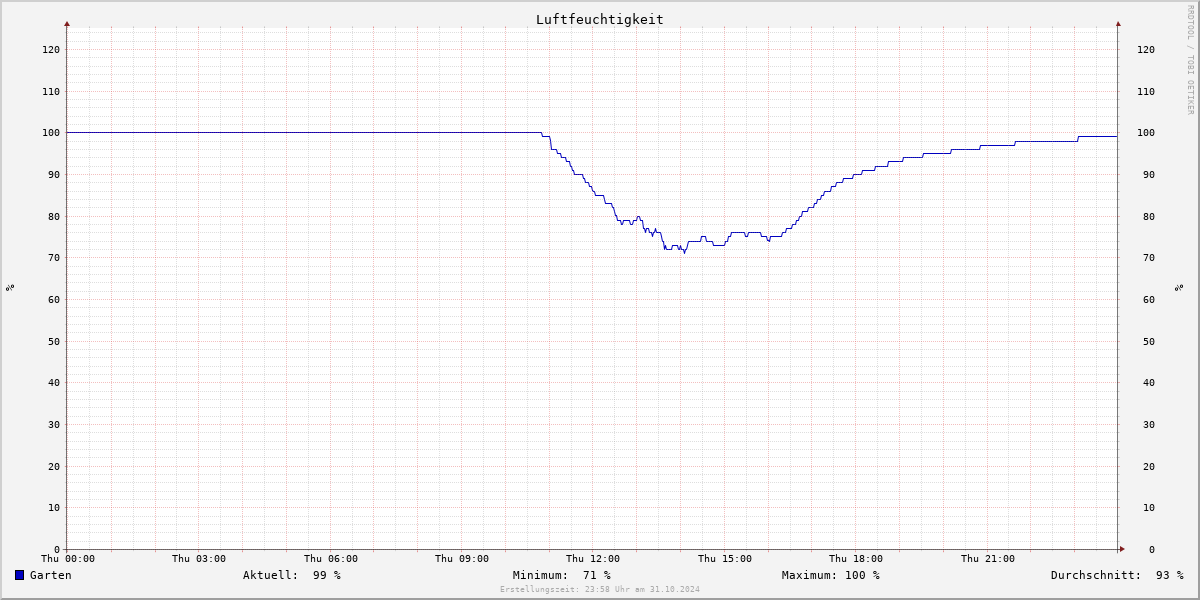
Task: Click the 120 label on the left axis
Action: click(50, 49)
